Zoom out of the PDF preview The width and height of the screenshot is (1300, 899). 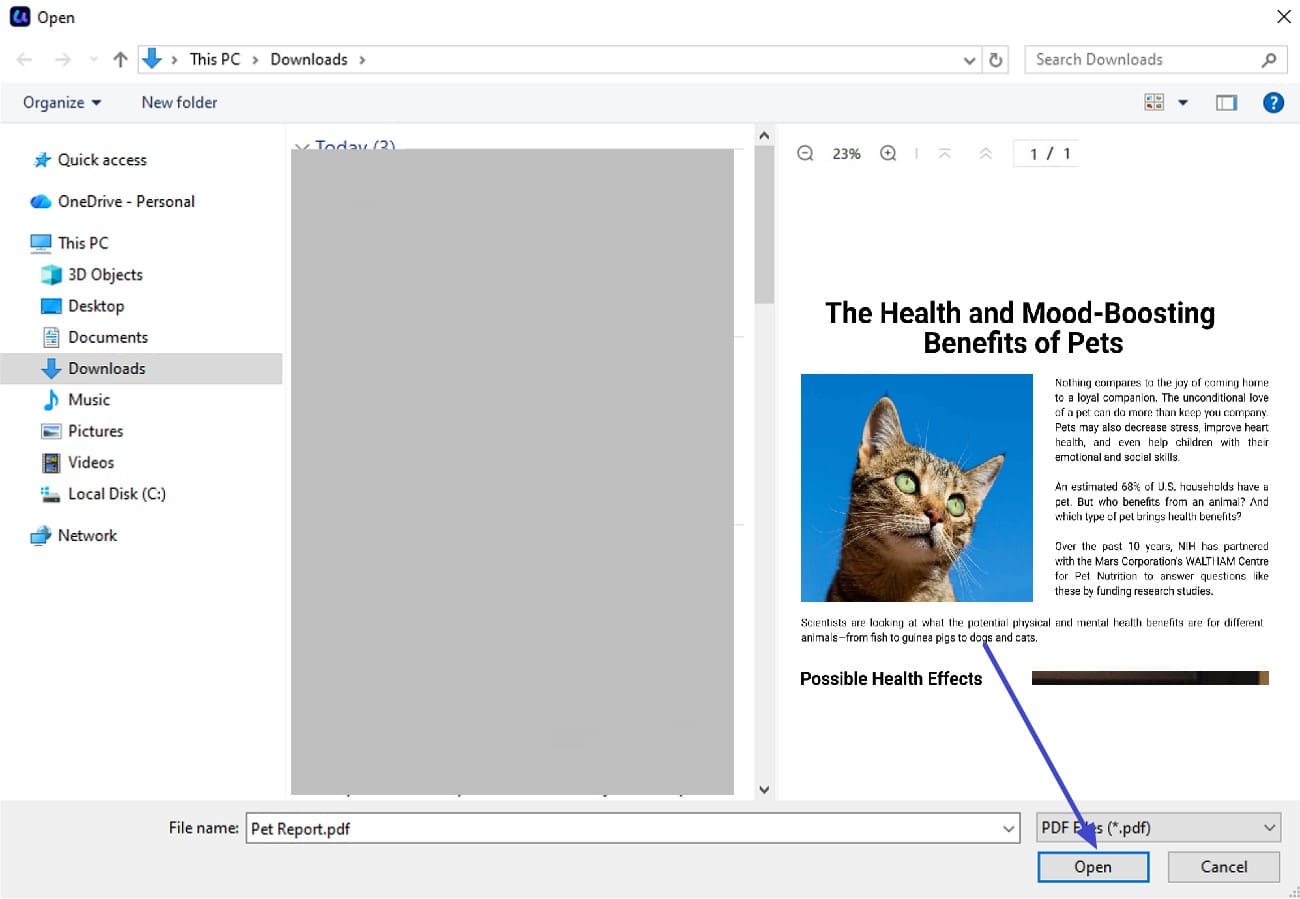805,153
